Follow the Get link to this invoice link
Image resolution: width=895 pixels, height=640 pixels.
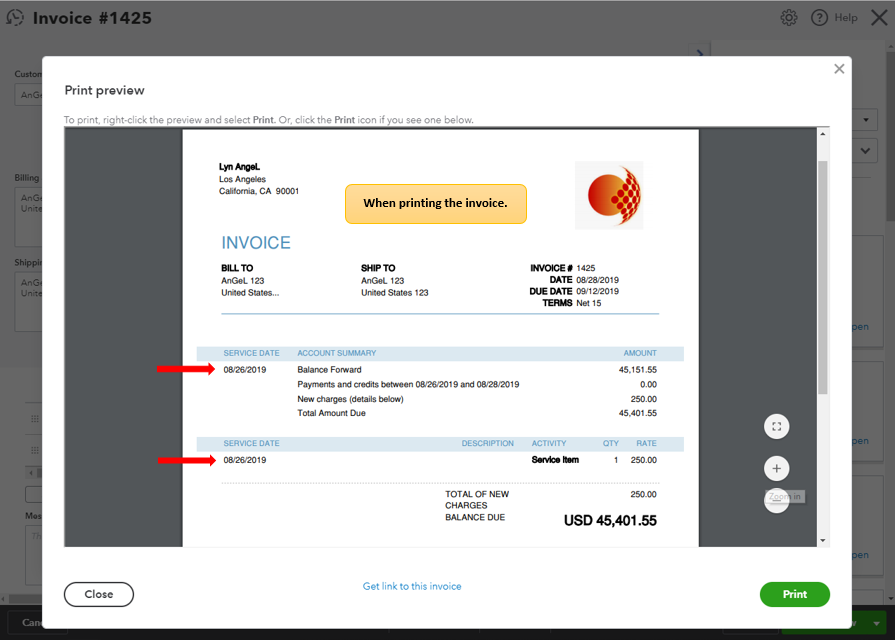[x=412, y=586]
